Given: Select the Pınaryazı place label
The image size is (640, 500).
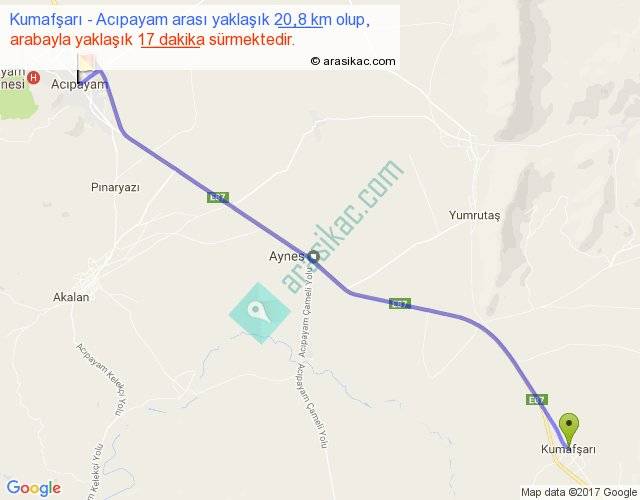Looking at the screenshot, I should click(115, 187).
